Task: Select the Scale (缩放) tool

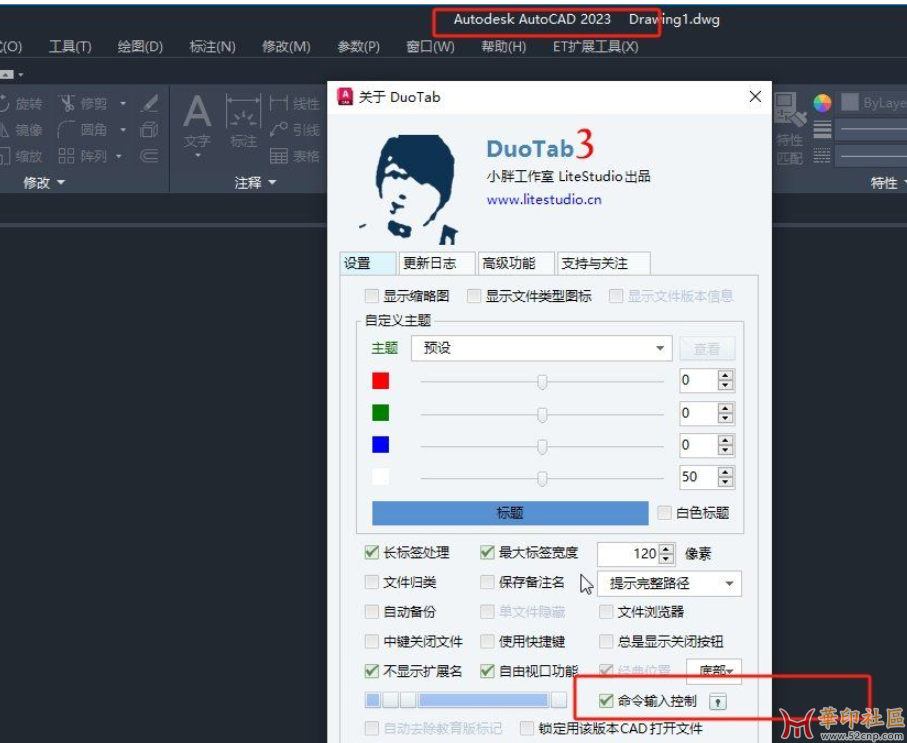Action: 21,156
